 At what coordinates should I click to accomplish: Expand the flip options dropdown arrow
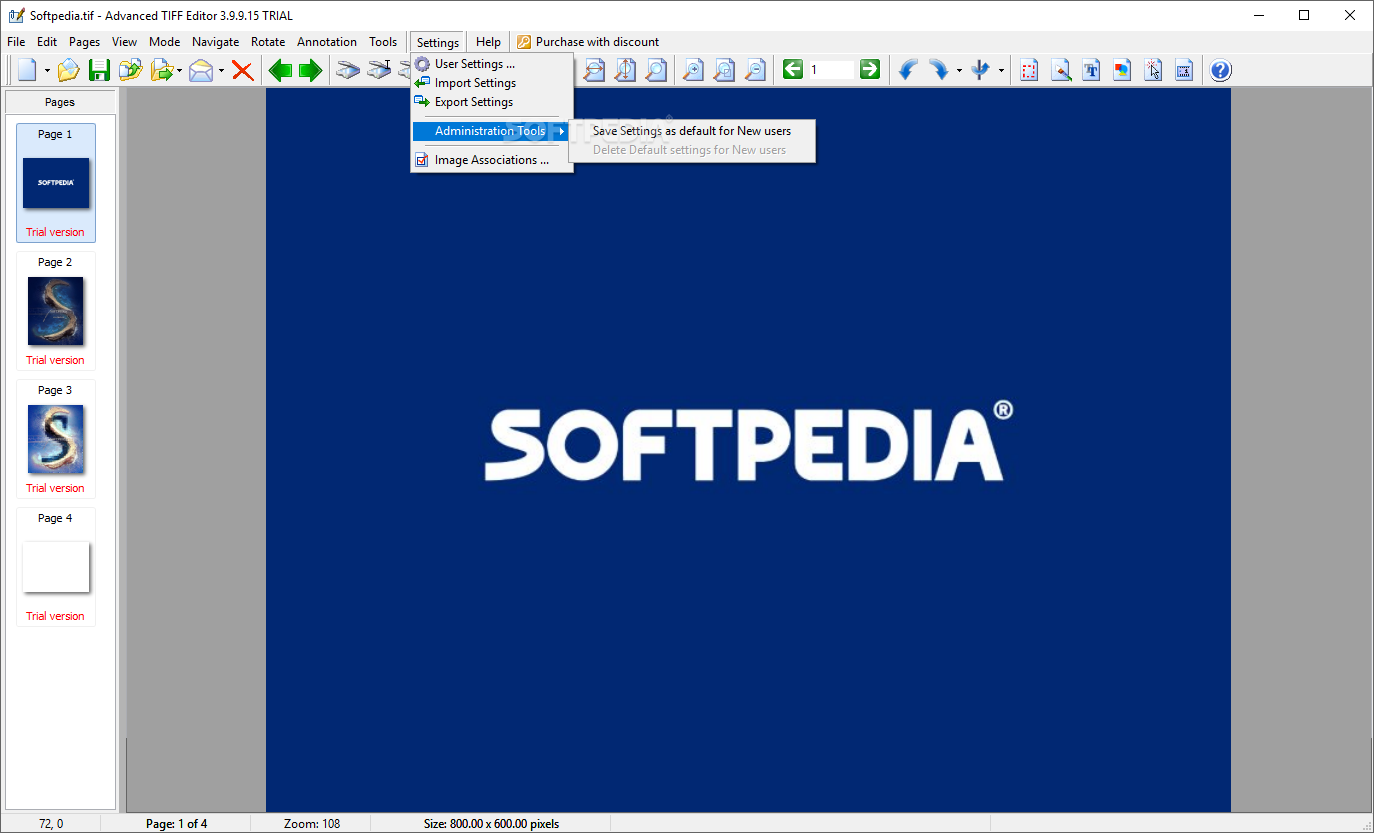click(x=1001, y=70)
